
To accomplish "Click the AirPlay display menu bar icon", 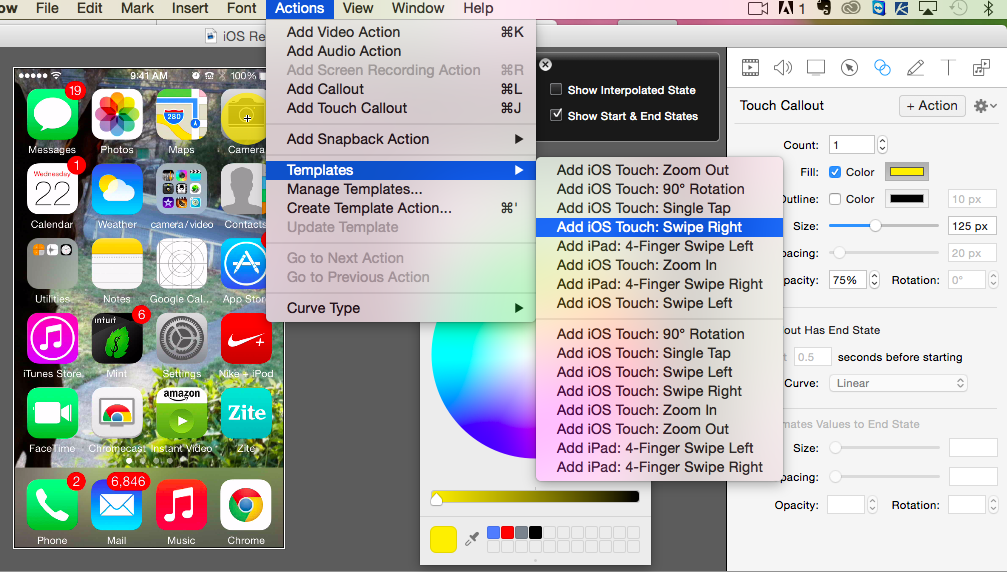I will [x=928, y=8].
